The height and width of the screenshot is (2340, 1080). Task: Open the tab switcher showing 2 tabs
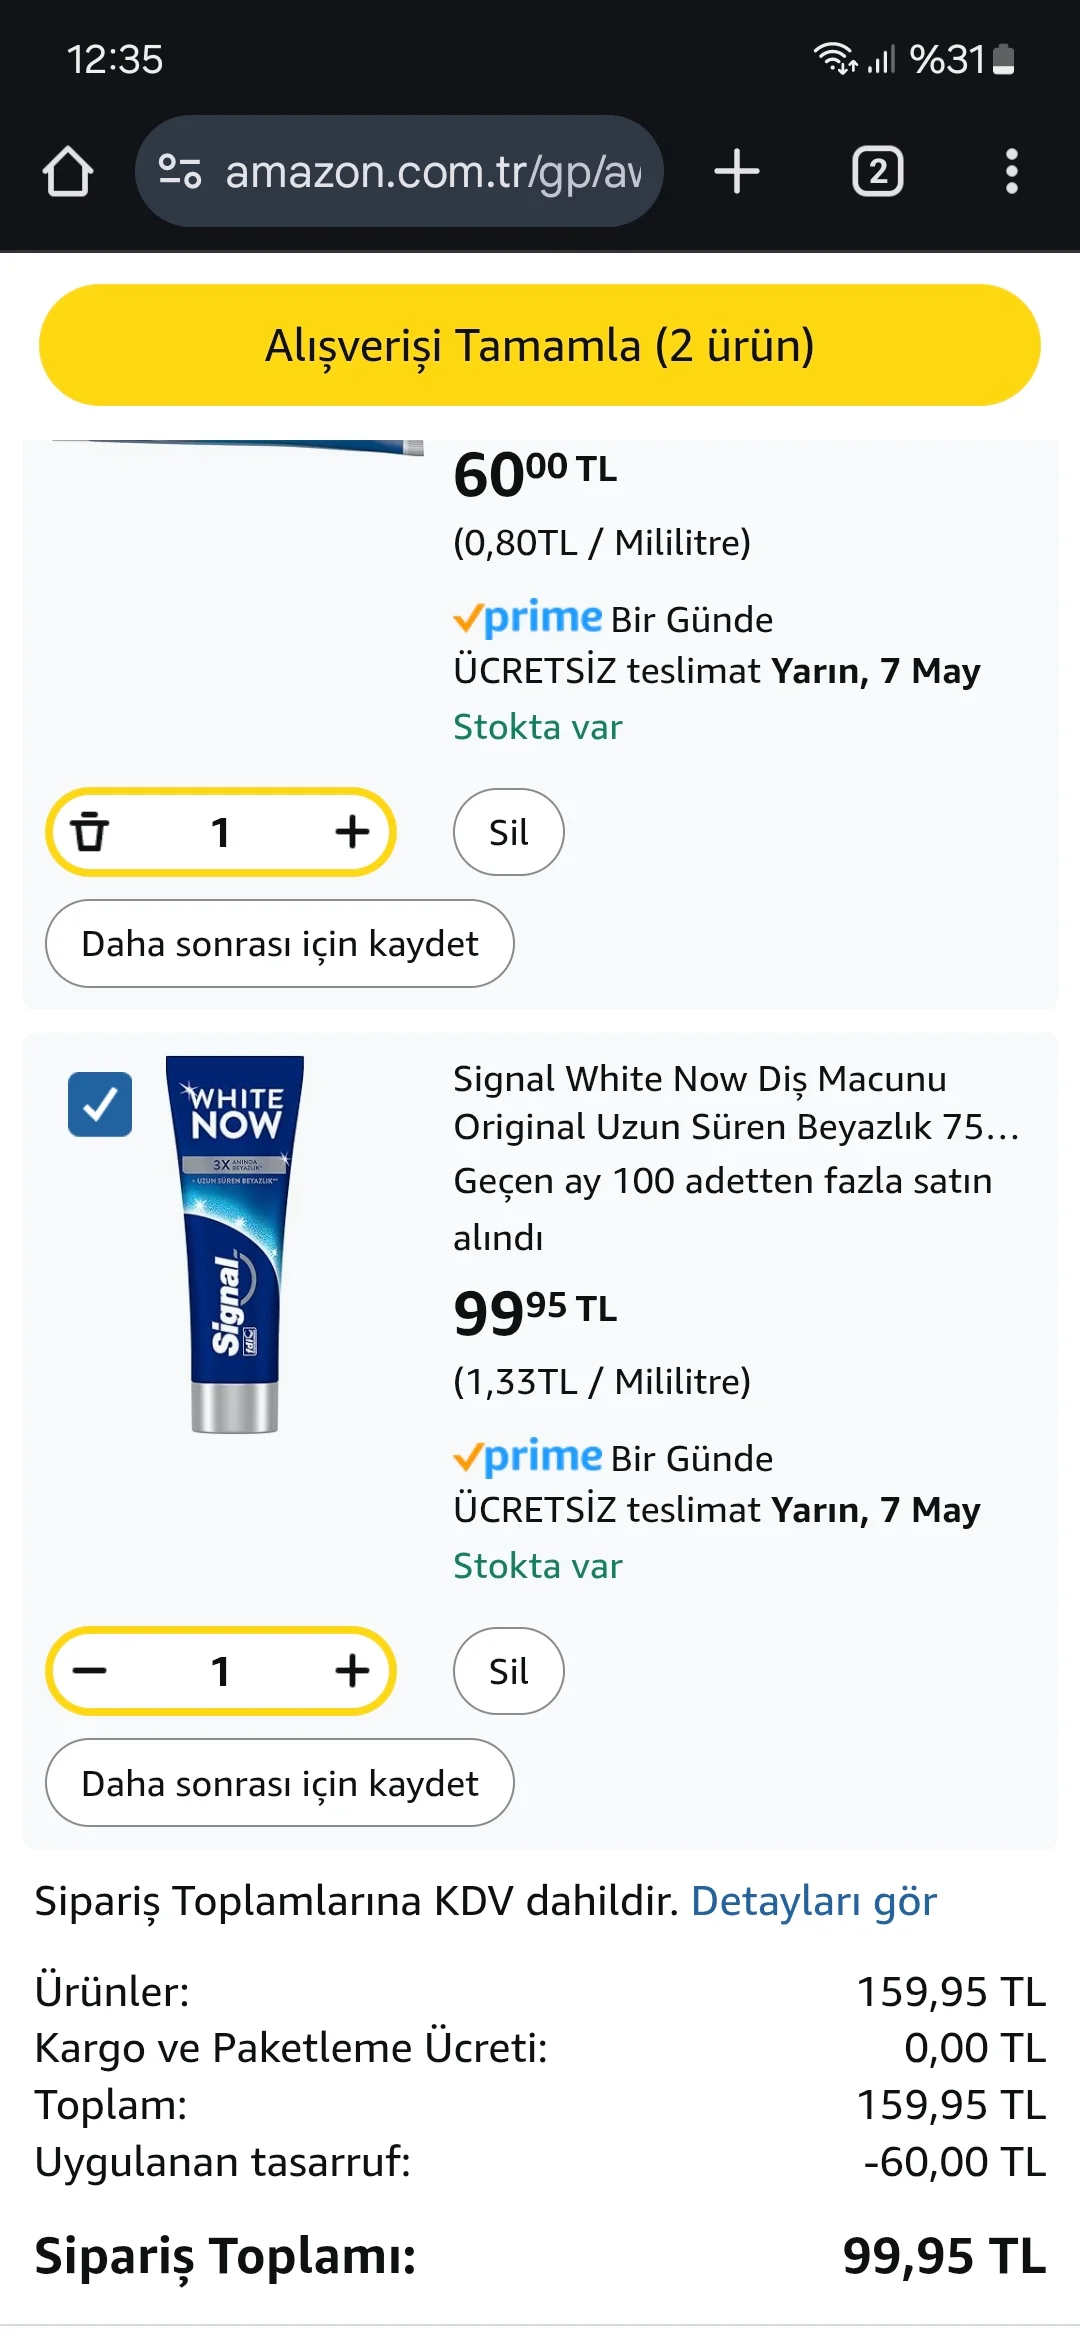tap(877, 171)
